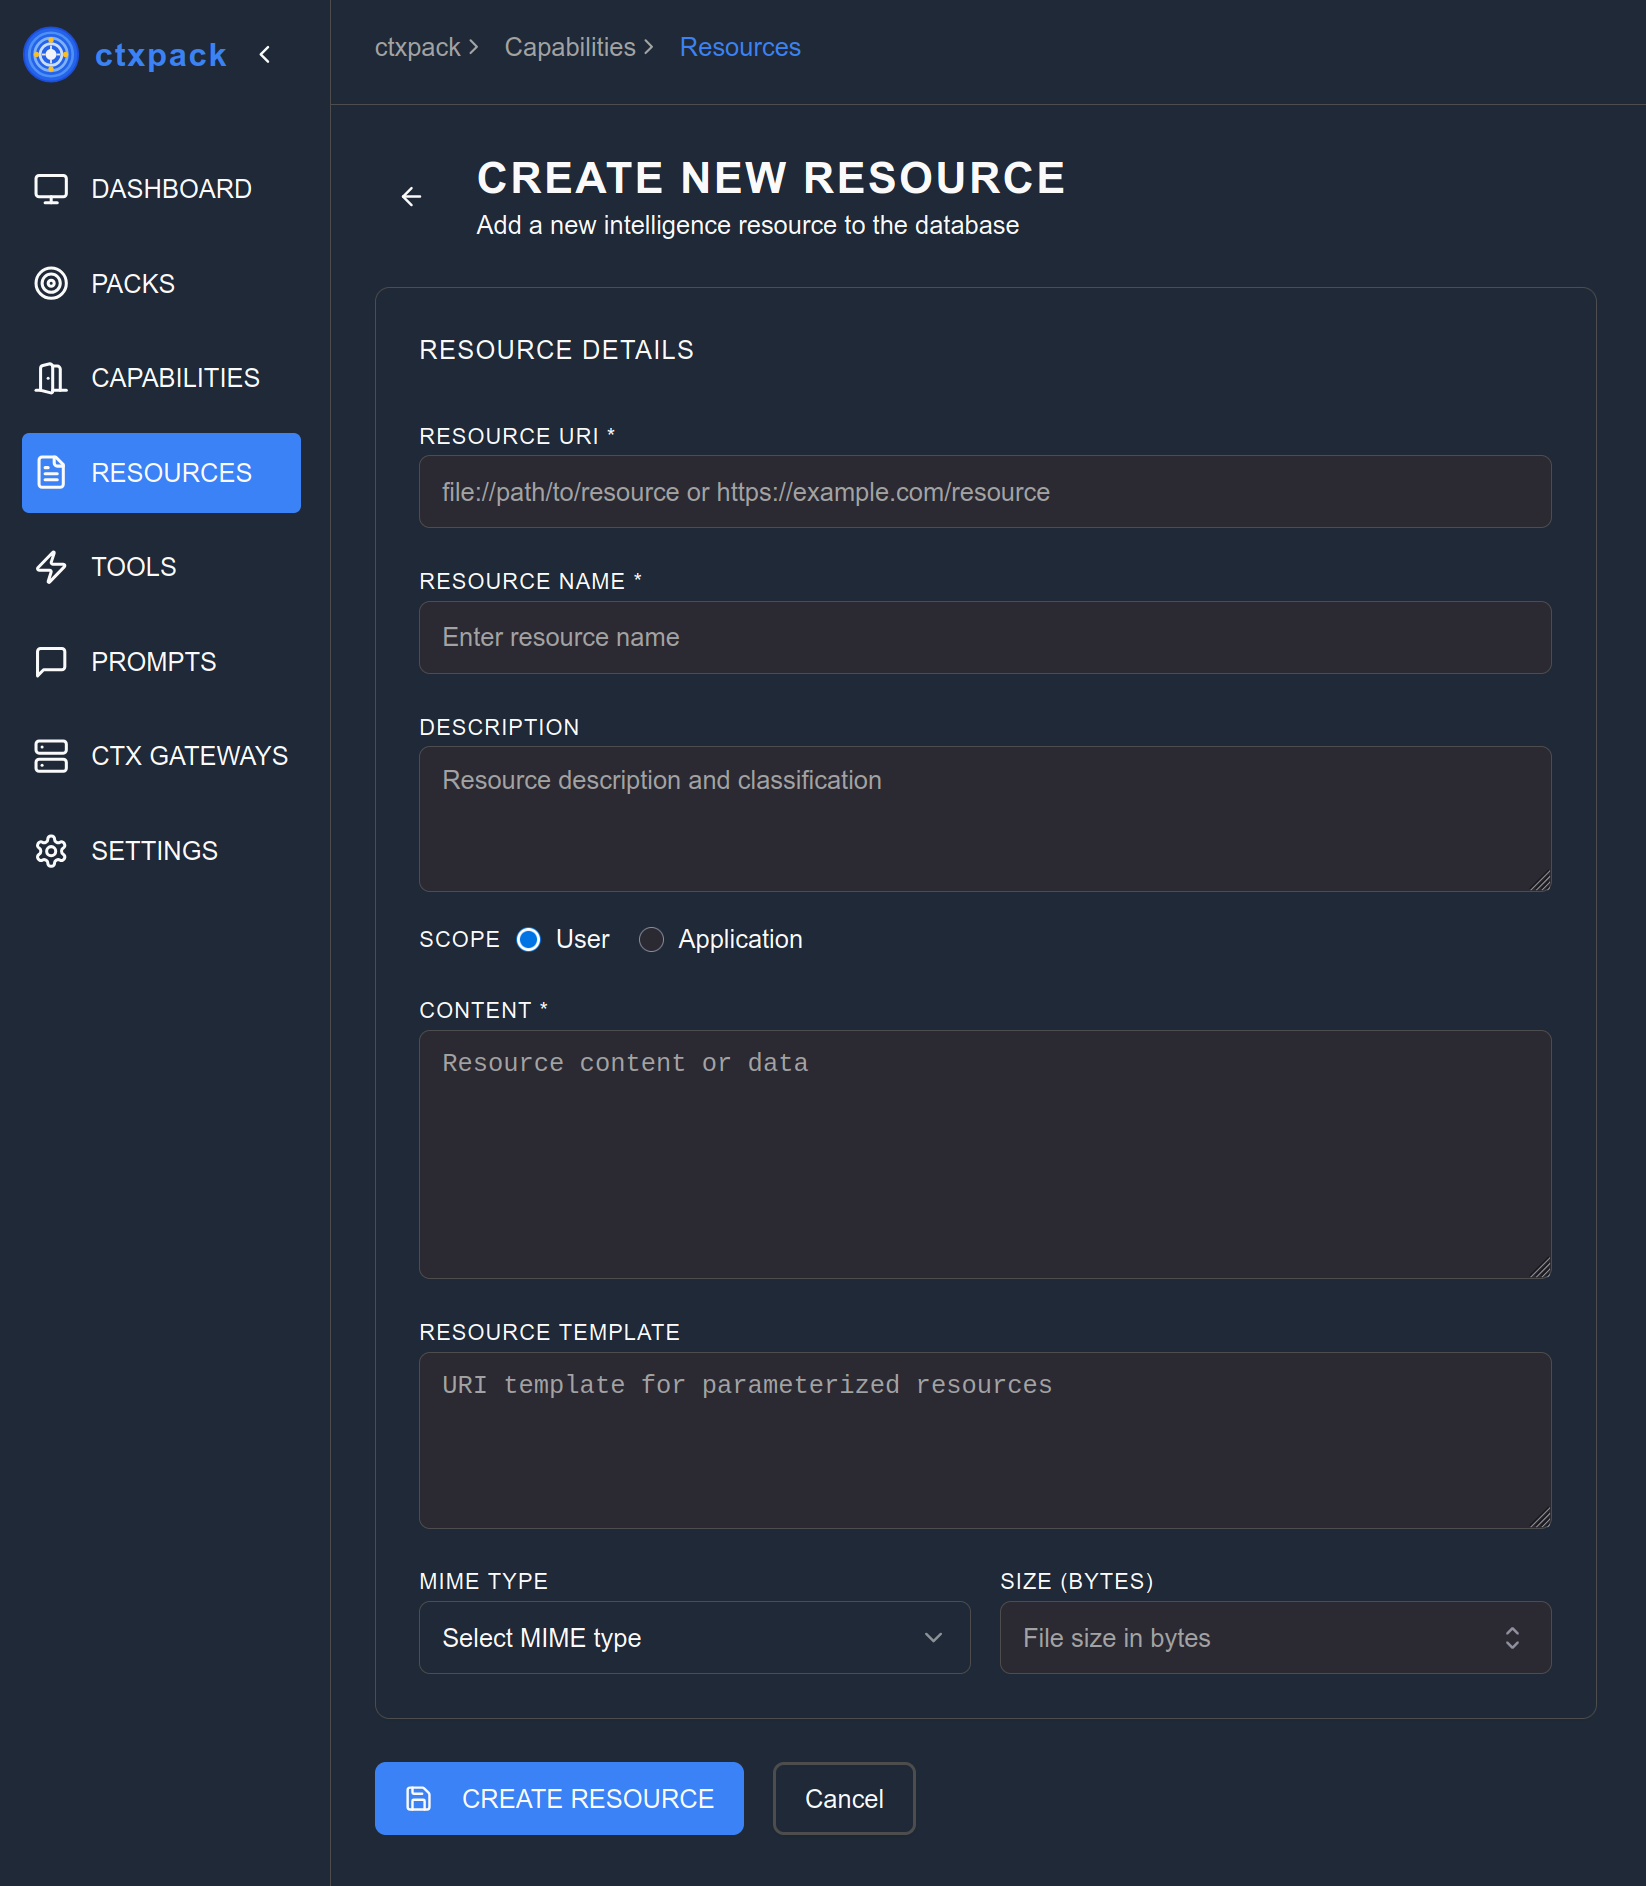1646x1886 pixels.
Task: Click the MIME TYPE label
Action: point(484,1582)
